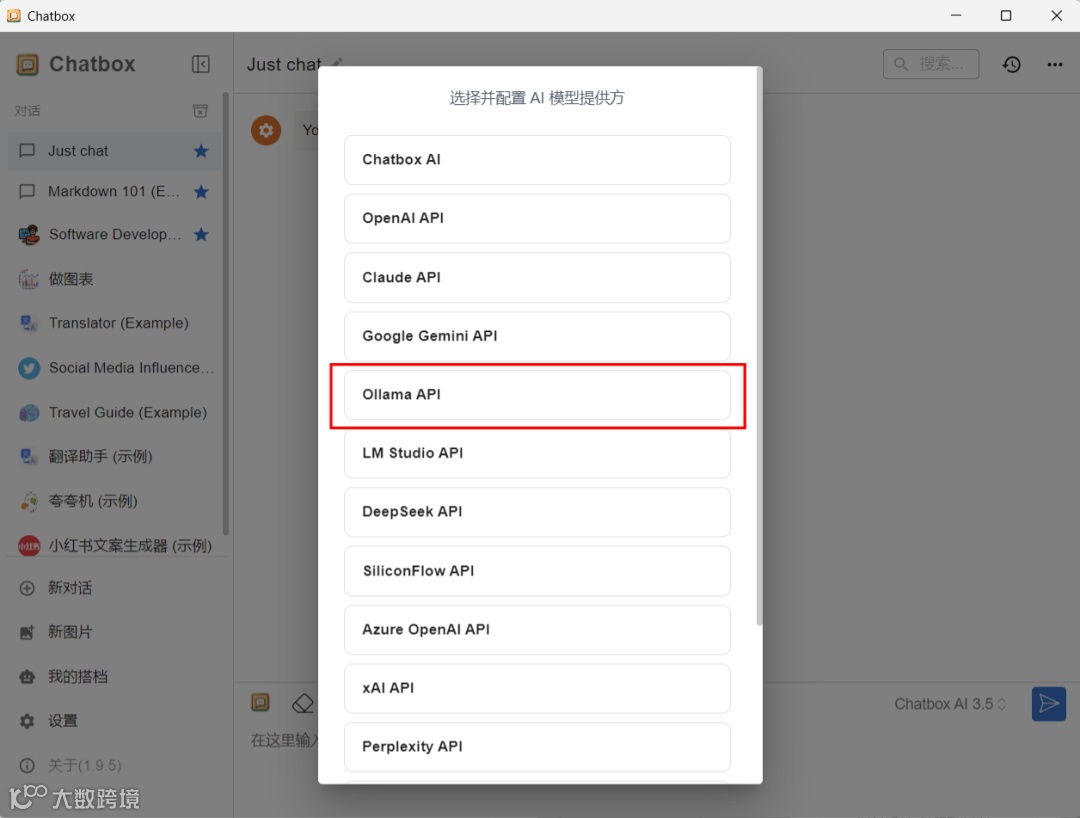Maximize the Chatbox window
The height and width of the screenshot is (818, 1080).
click(1006, 15)
